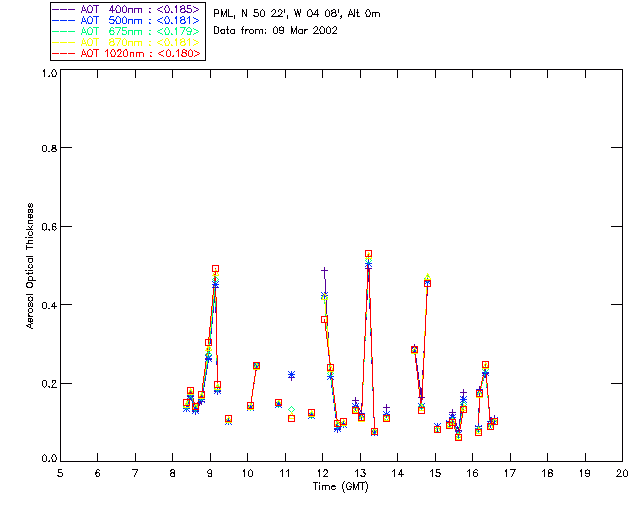Click the x-axis tick label 20
This screenshot has width=640, height=512.
click(x=622, y=472)
